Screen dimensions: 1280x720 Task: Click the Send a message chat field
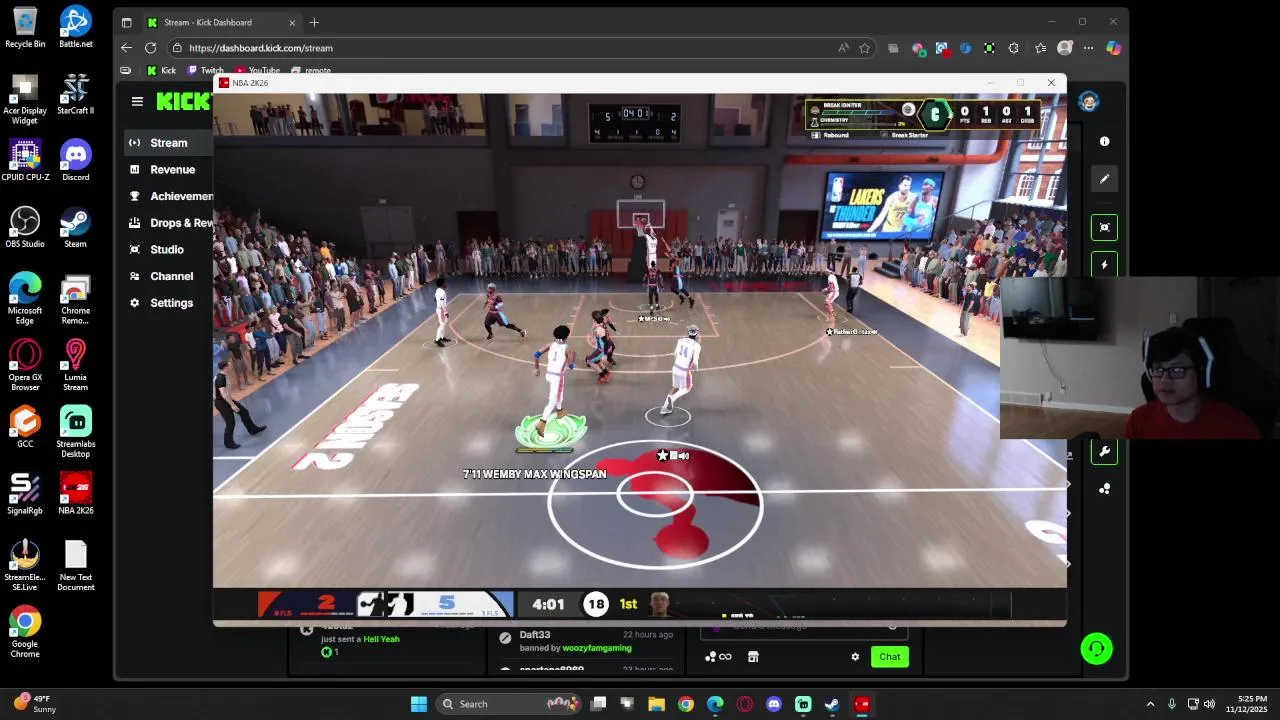804,627
